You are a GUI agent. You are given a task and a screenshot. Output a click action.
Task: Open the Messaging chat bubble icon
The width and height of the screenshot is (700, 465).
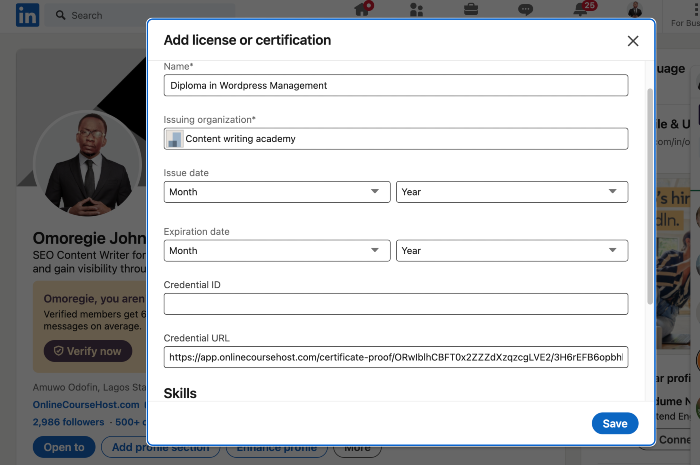coord(525,9)
